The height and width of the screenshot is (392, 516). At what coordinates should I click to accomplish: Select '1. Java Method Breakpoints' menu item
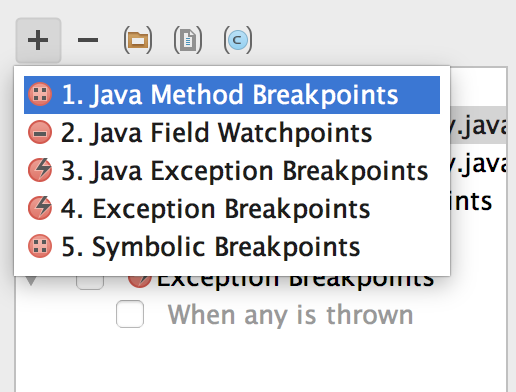tap(232, 95)
